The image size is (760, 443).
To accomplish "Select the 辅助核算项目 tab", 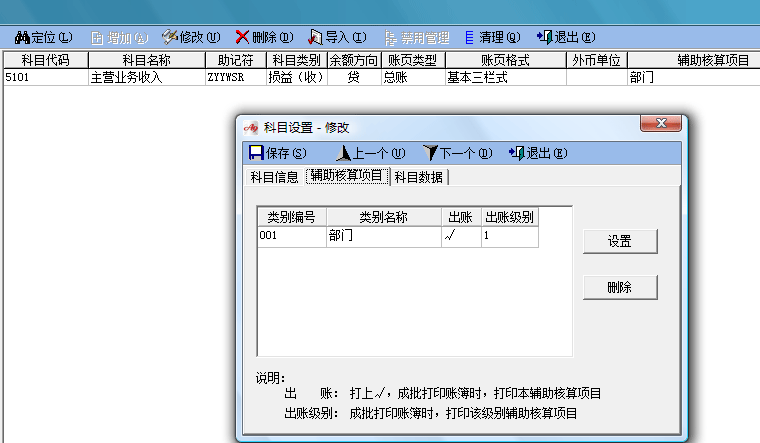I will pyautogui.click(x=346, y=177).
